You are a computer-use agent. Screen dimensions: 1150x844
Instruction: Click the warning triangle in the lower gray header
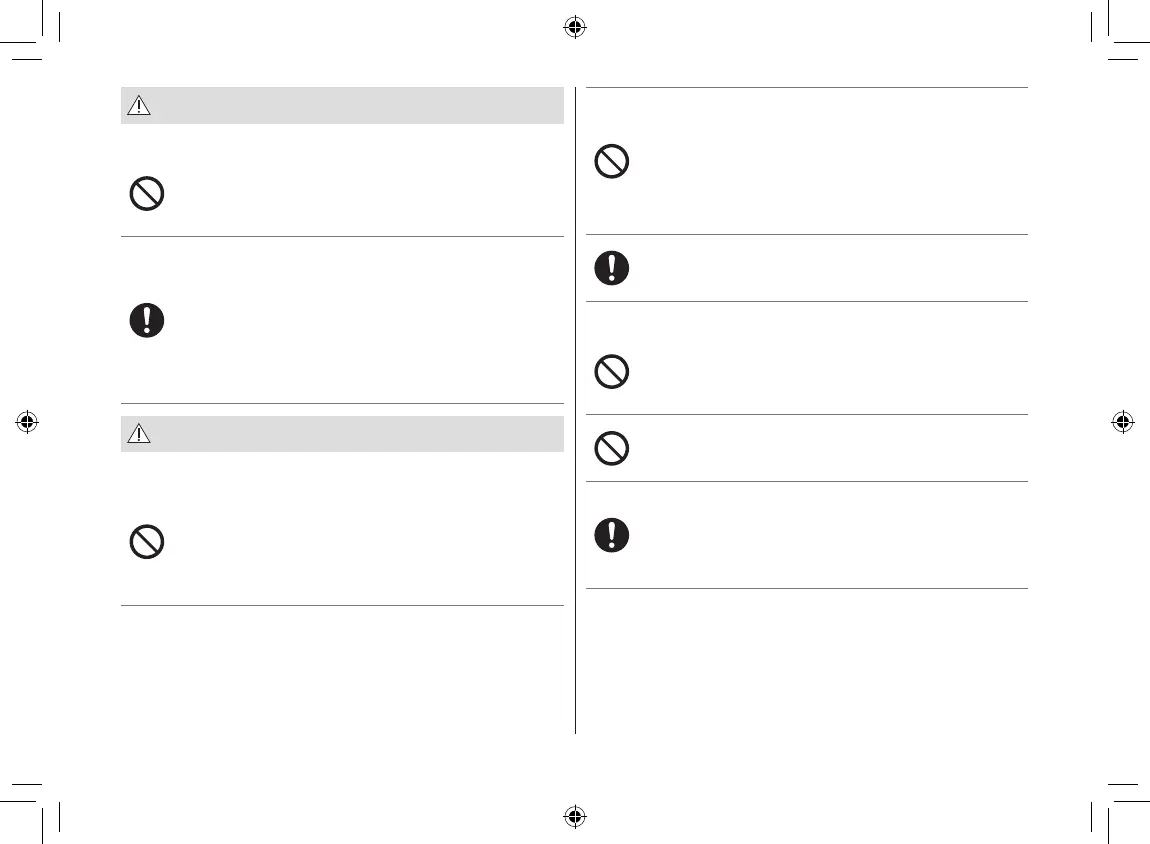coord(139,434)
